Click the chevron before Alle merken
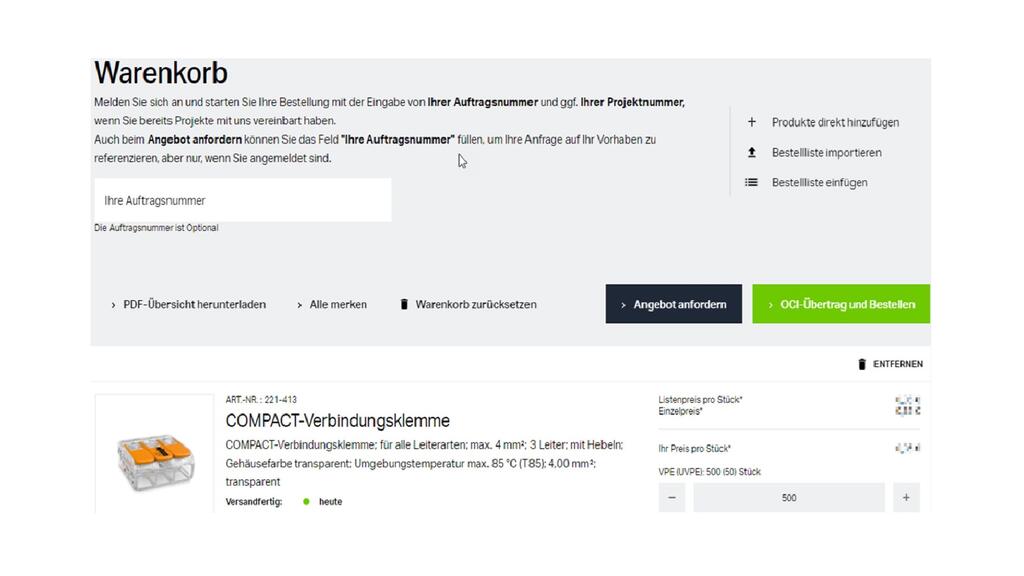Viewport: 1024px width, 576px height. [x=299, y=304]
